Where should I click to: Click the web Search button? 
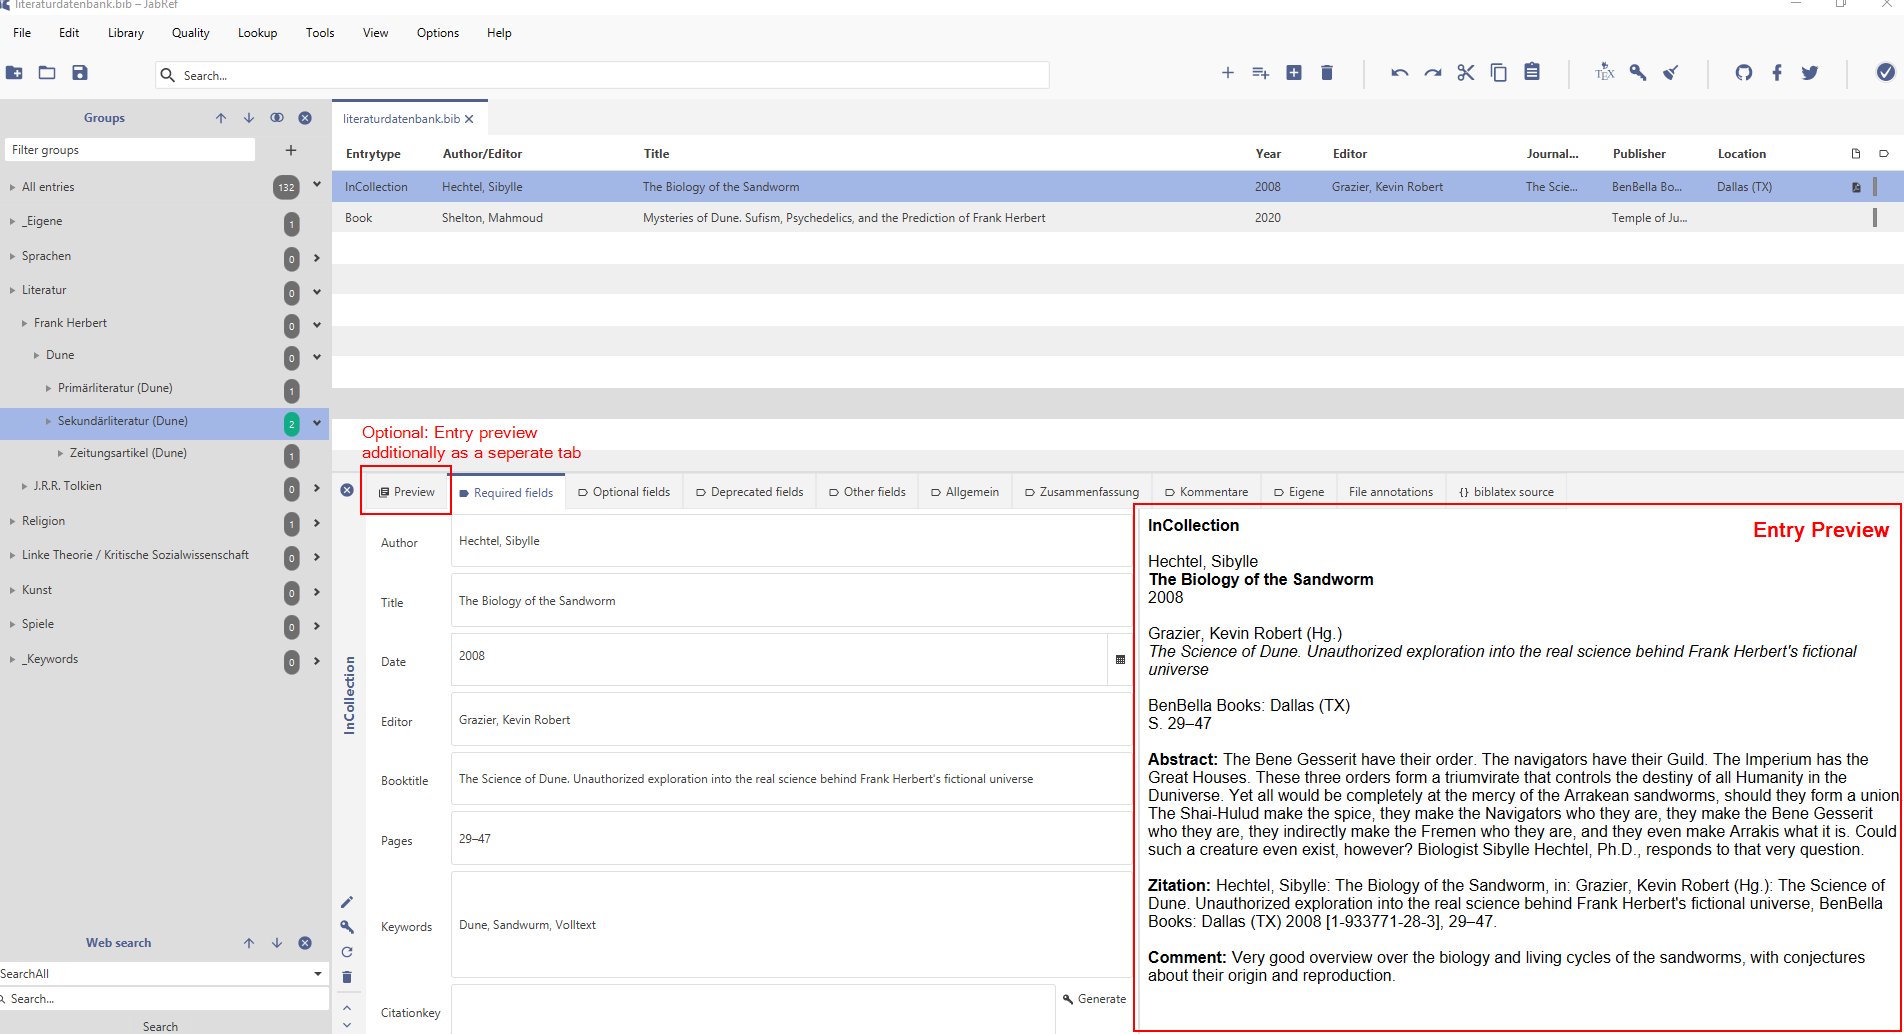pos(160,1026)
